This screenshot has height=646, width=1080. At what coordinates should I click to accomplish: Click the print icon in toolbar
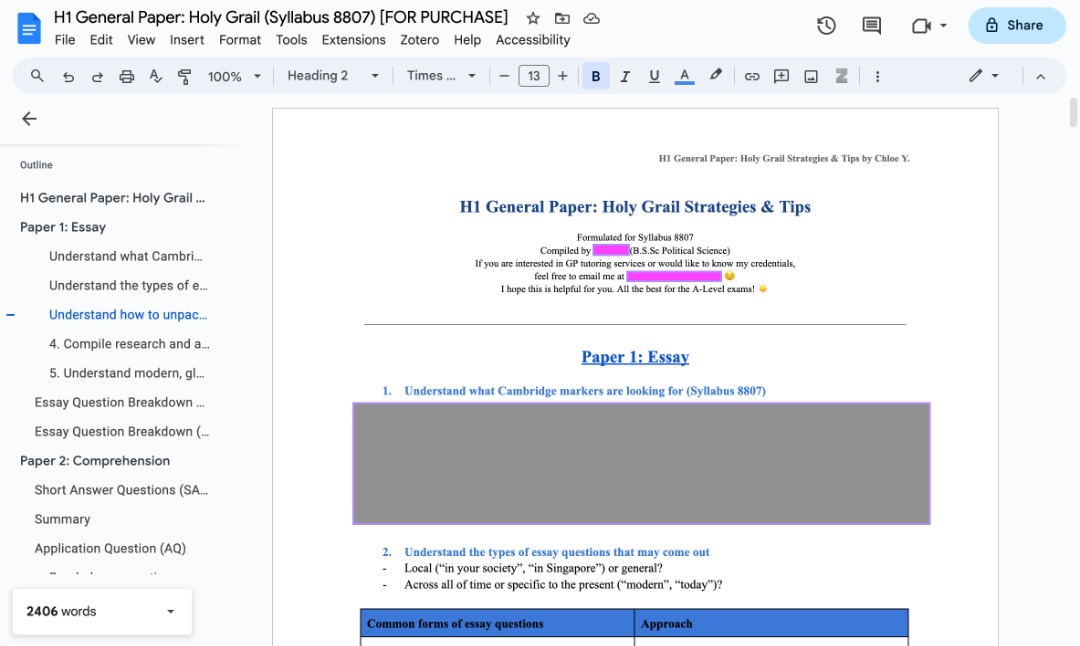126,76
